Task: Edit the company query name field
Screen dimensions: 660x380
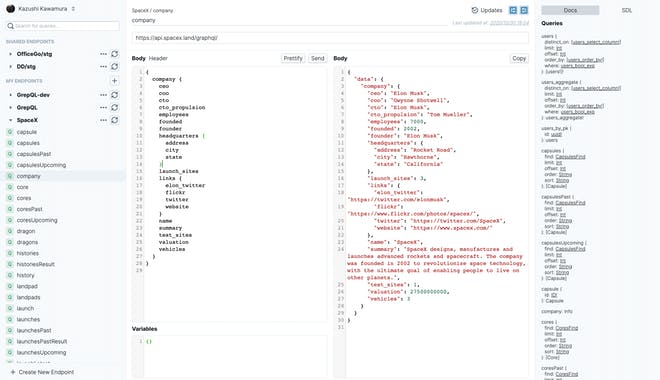Action: pyautogui.click(x=289, y=20)
